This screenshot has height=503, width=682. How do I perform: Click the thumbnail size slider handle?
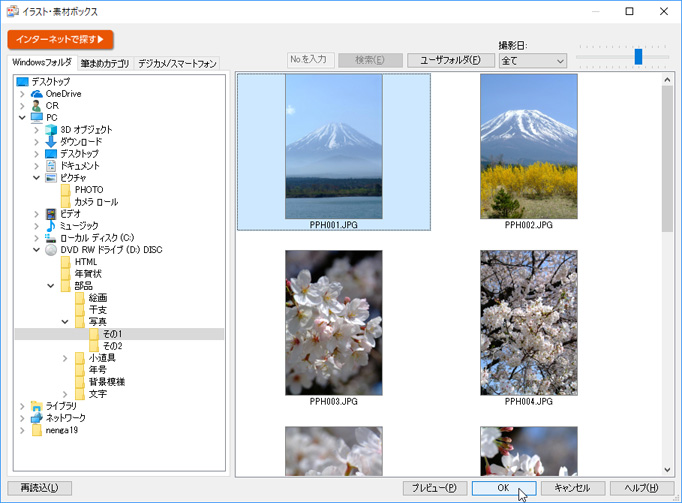coord(638,57)
